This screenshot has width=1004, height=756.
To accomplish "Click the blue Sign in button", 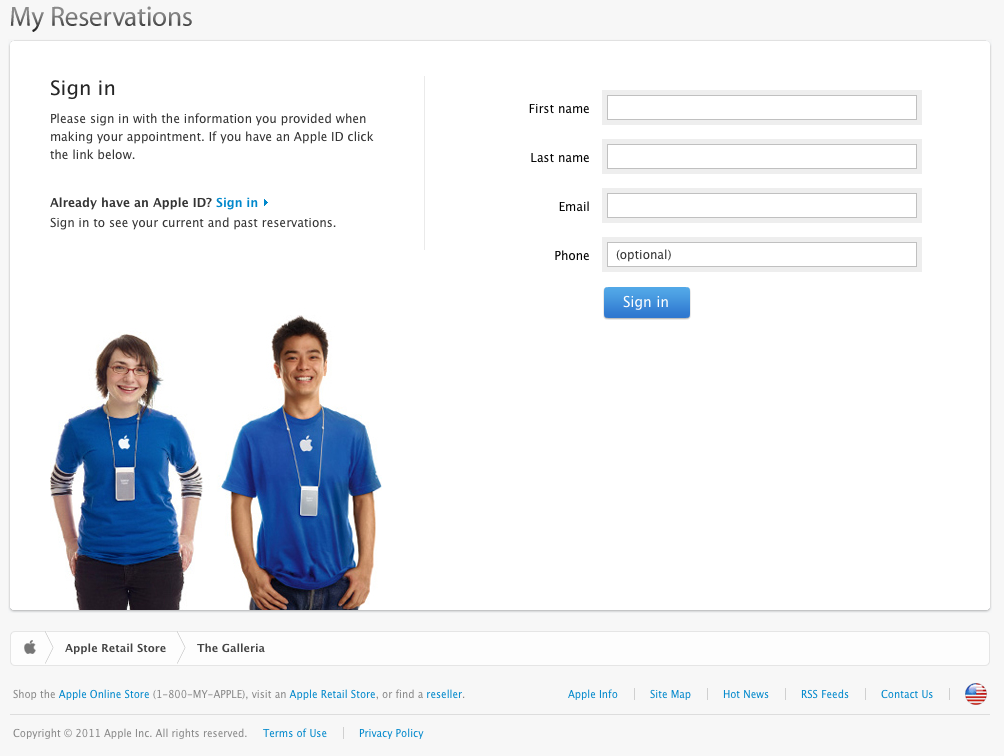I will [647, 302].
